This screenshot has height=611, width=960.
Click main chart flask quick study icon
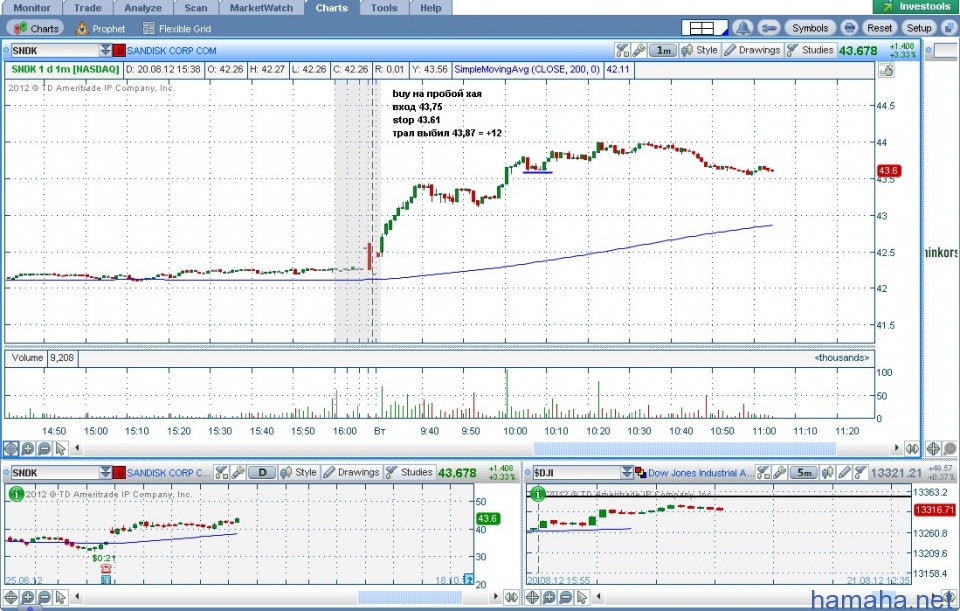[622, 50]
